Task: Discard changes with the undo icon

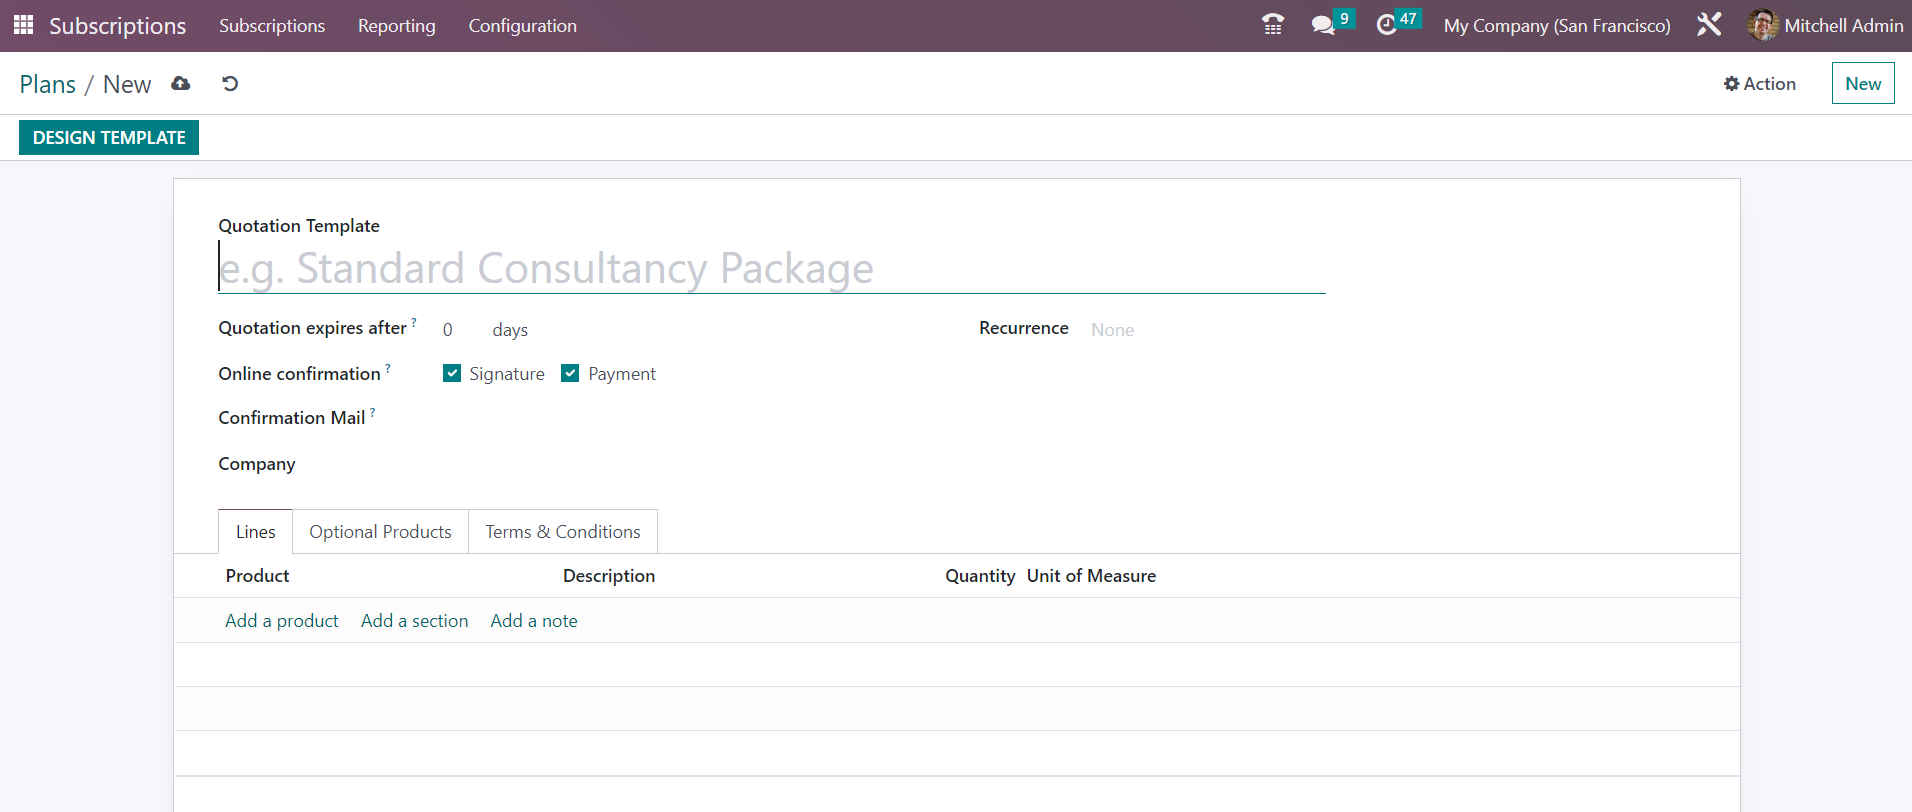Action: (230, 84)
